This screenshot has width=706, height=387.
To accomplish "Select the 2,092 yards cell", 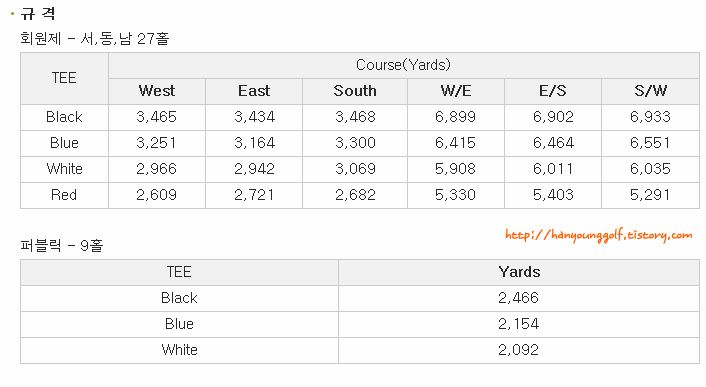I will (x=519, y=350).
